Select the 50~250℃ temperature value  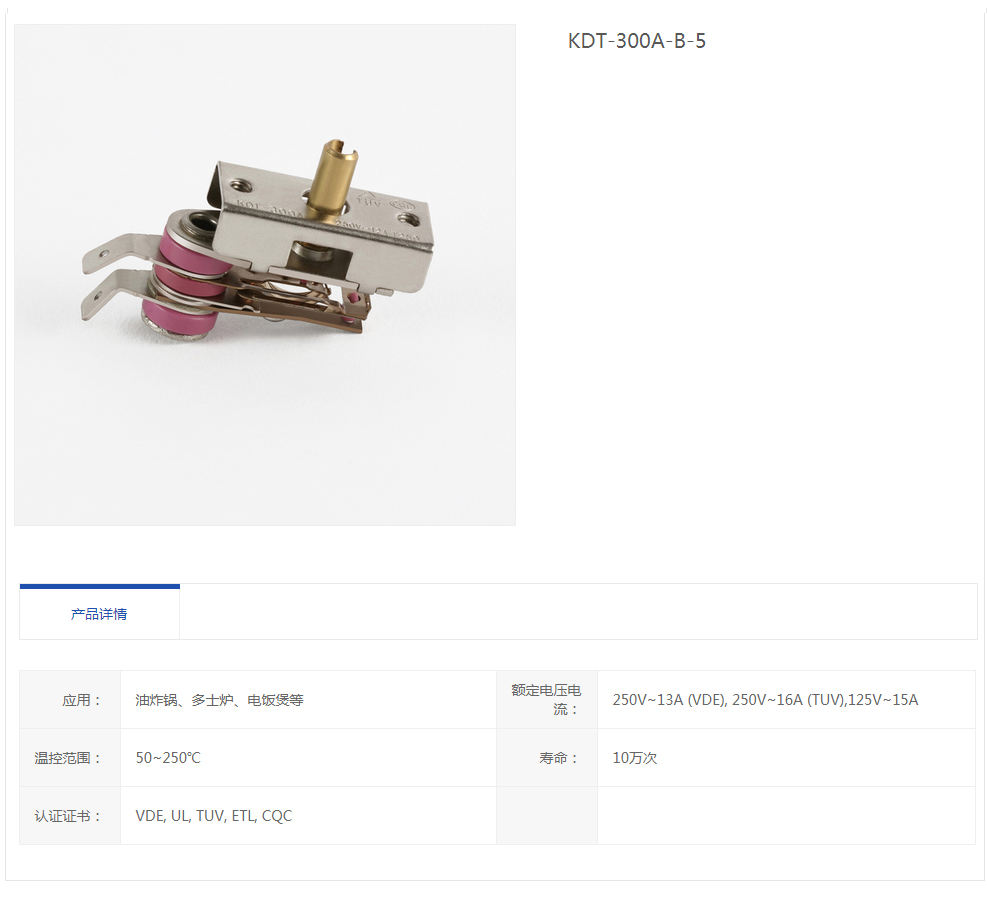(x=168, y=758)
